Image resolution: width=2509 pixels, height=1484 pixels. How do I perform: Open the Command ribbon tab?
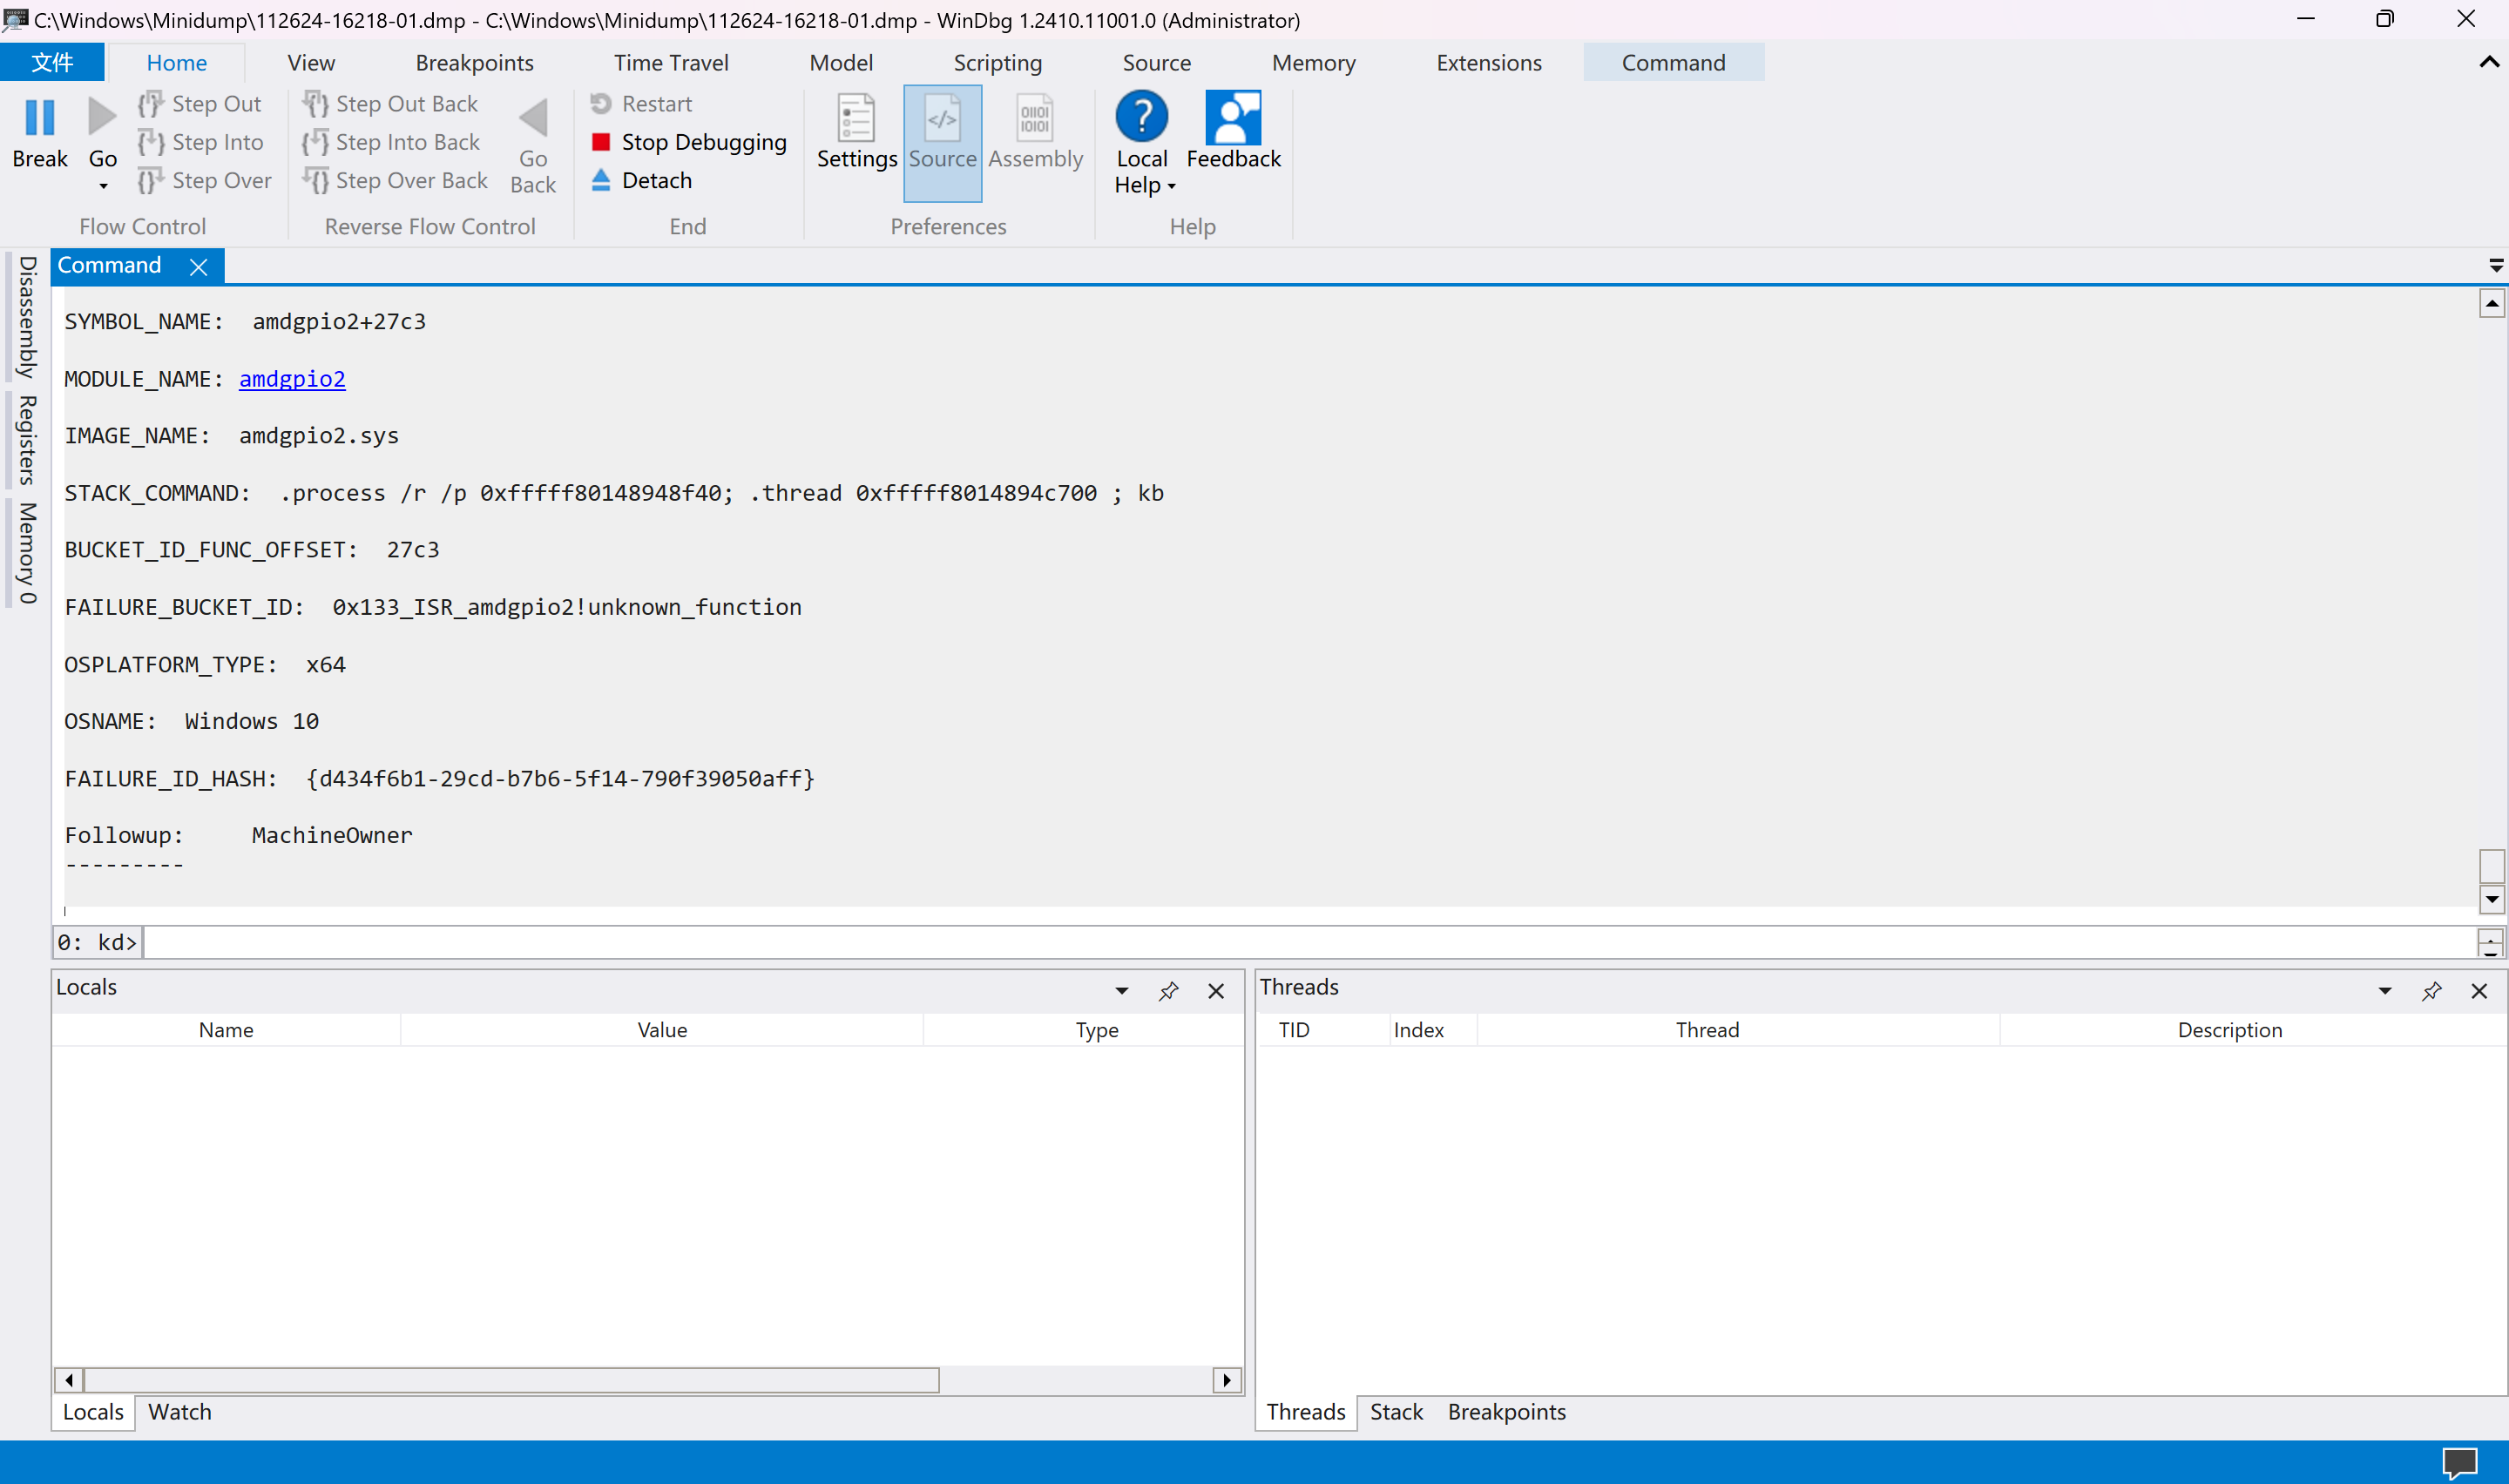[x=1673, y=63]
